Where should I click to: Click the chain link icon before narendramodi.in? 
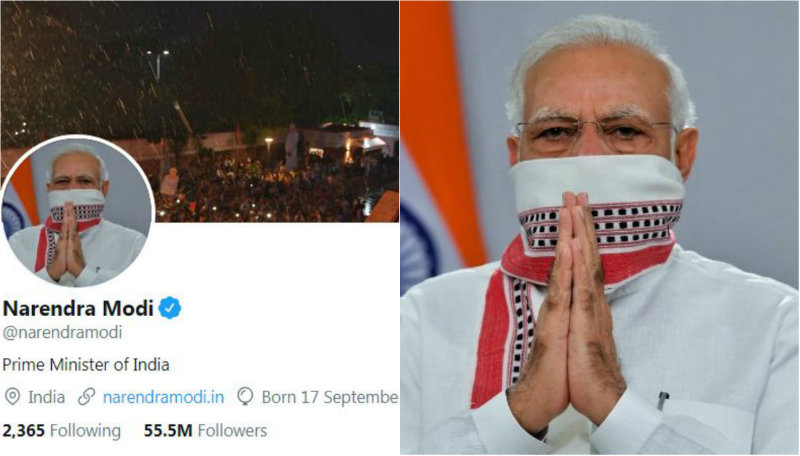[86, 396]
